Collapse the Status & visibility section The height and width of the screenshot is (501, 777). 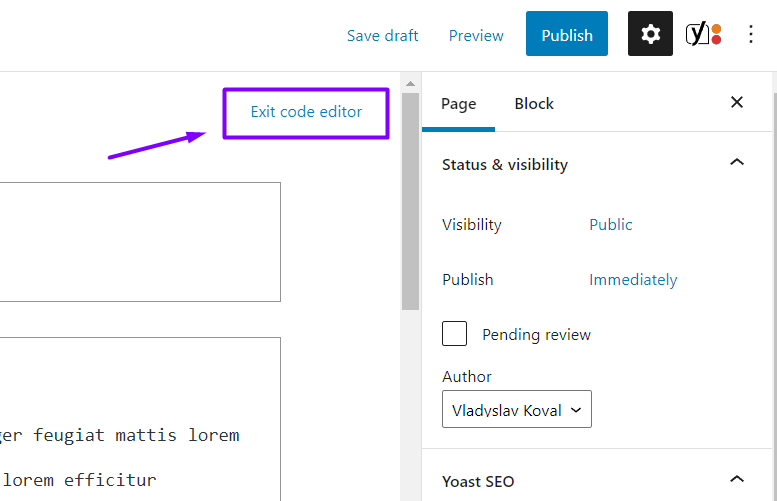(x=737, y=163)
